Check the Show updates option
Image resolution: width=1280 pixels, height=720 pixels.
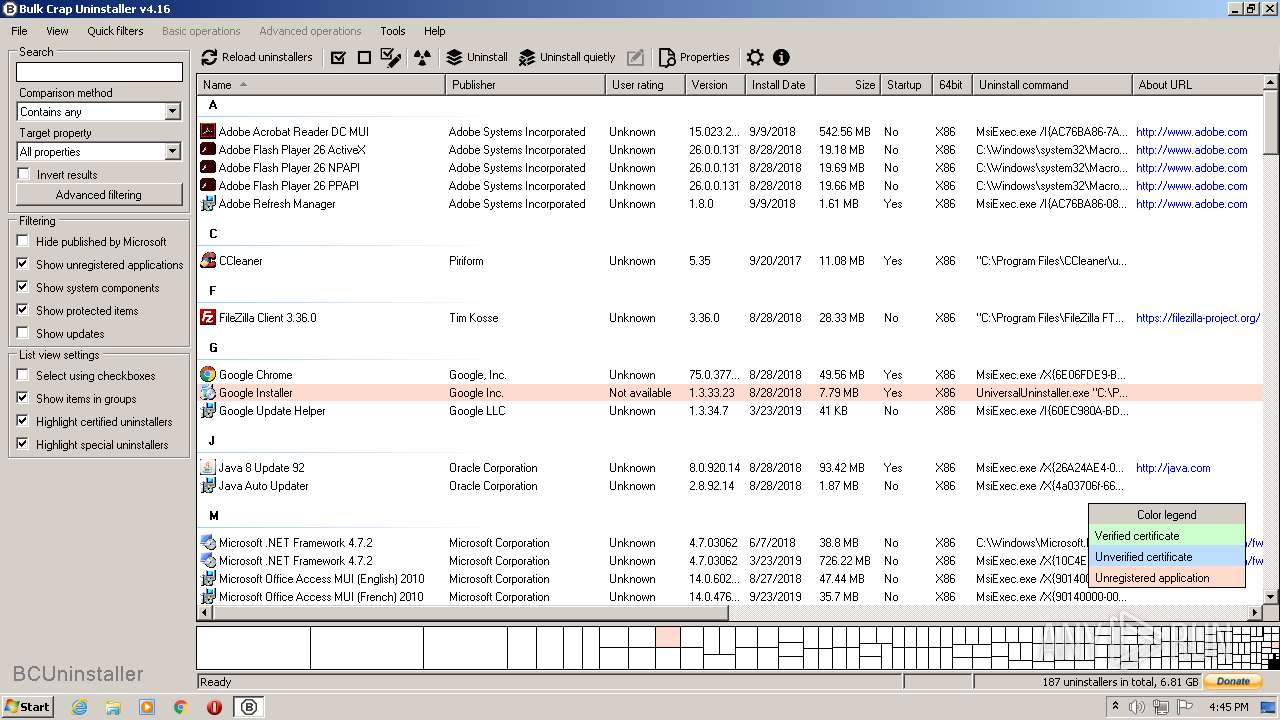23,333
